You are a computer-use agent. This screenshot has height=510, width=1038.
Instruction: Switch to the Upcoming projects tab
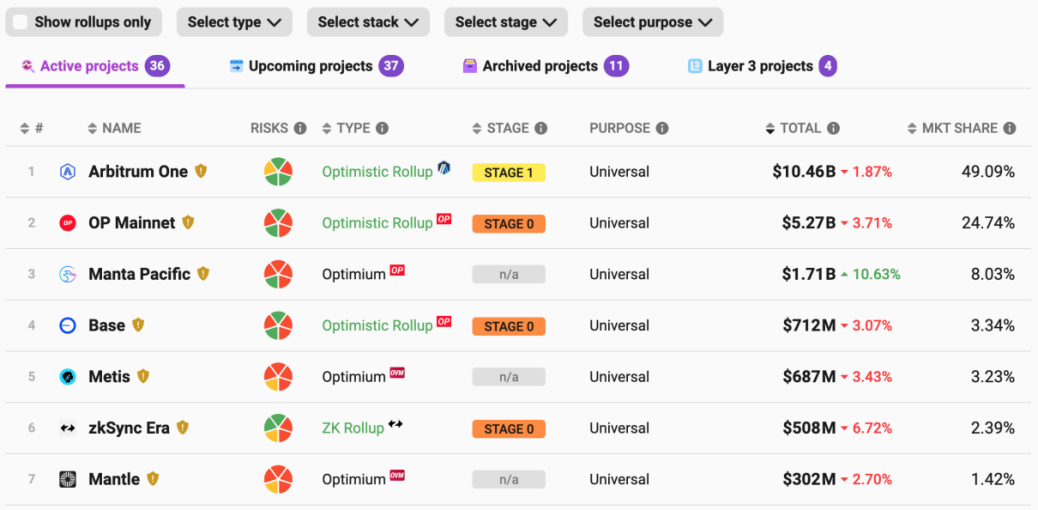click(x=316, y=66)
